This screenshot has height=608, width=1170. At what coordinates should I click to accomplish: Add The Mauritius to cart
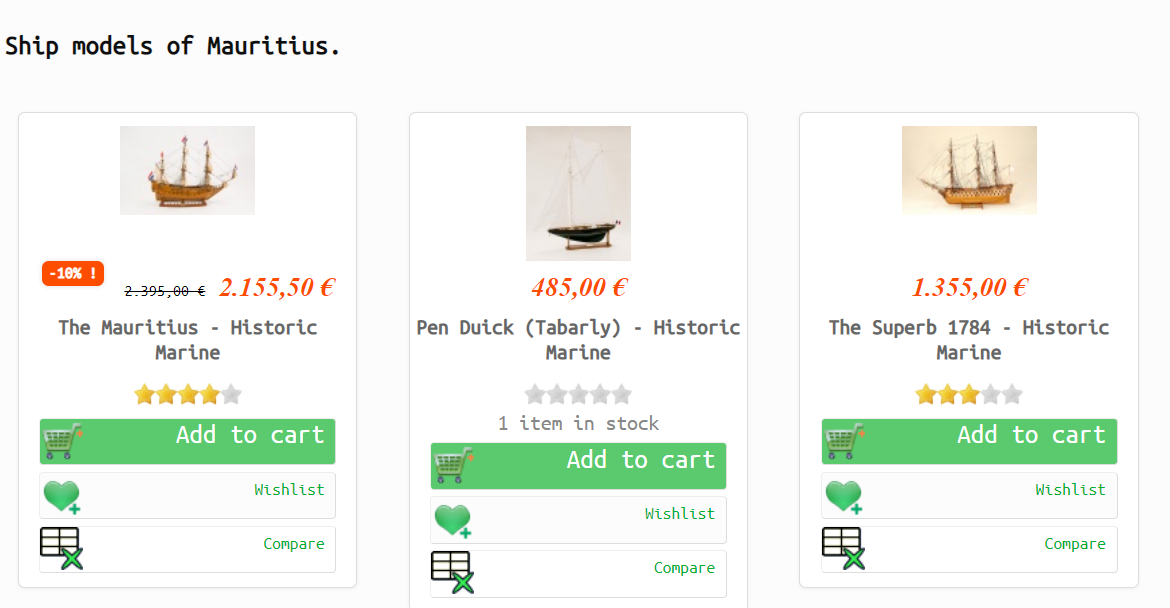pos(249,436)
